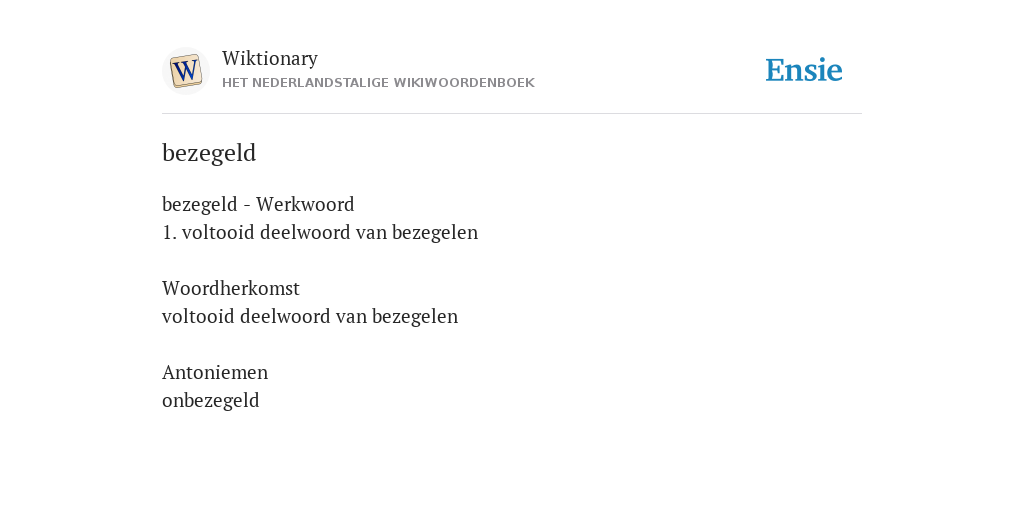This screenshot has height=512, width=1024.
Task: Click the Woordherkomst section label
Action: pos(231,288)
